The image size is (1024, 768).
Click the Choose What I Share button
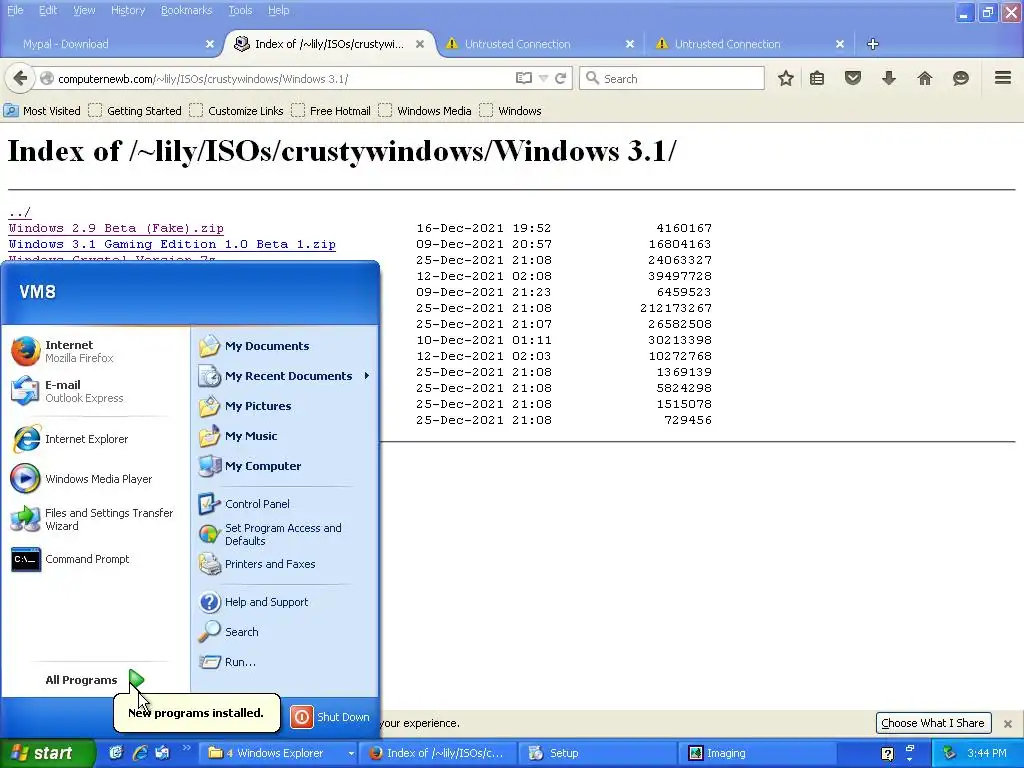click(933, 723)
